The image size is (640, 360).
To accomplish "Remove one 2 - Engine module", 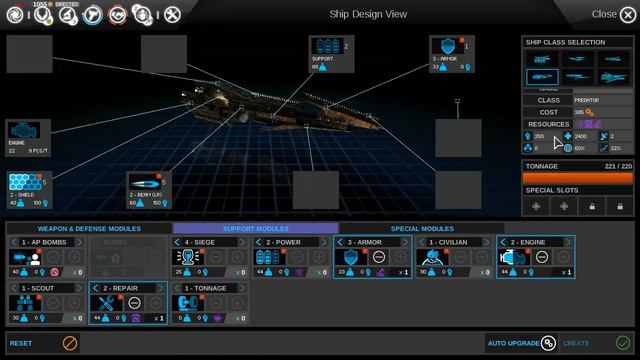I will coord(542,257).
